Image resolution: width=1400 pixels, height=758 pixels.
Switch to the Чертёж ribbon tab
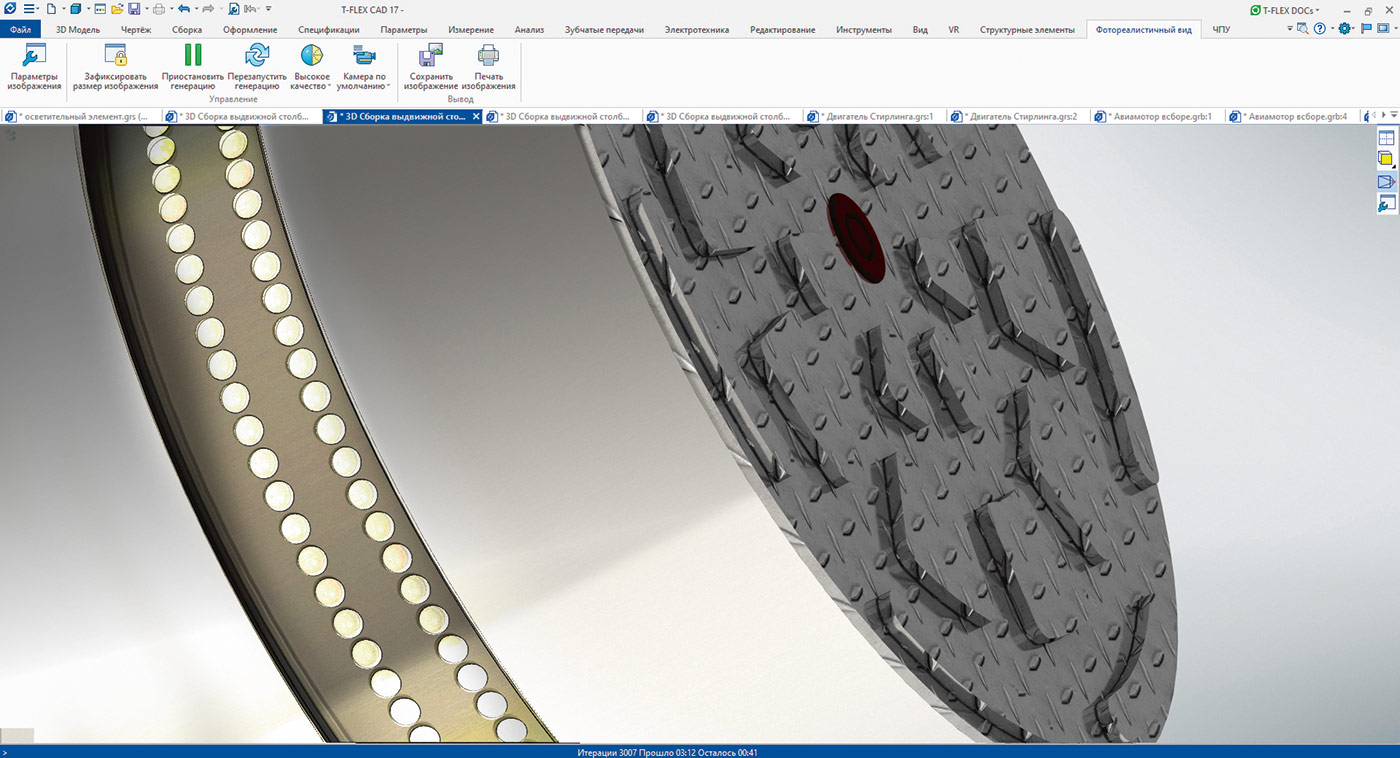[x=136, y=30]
